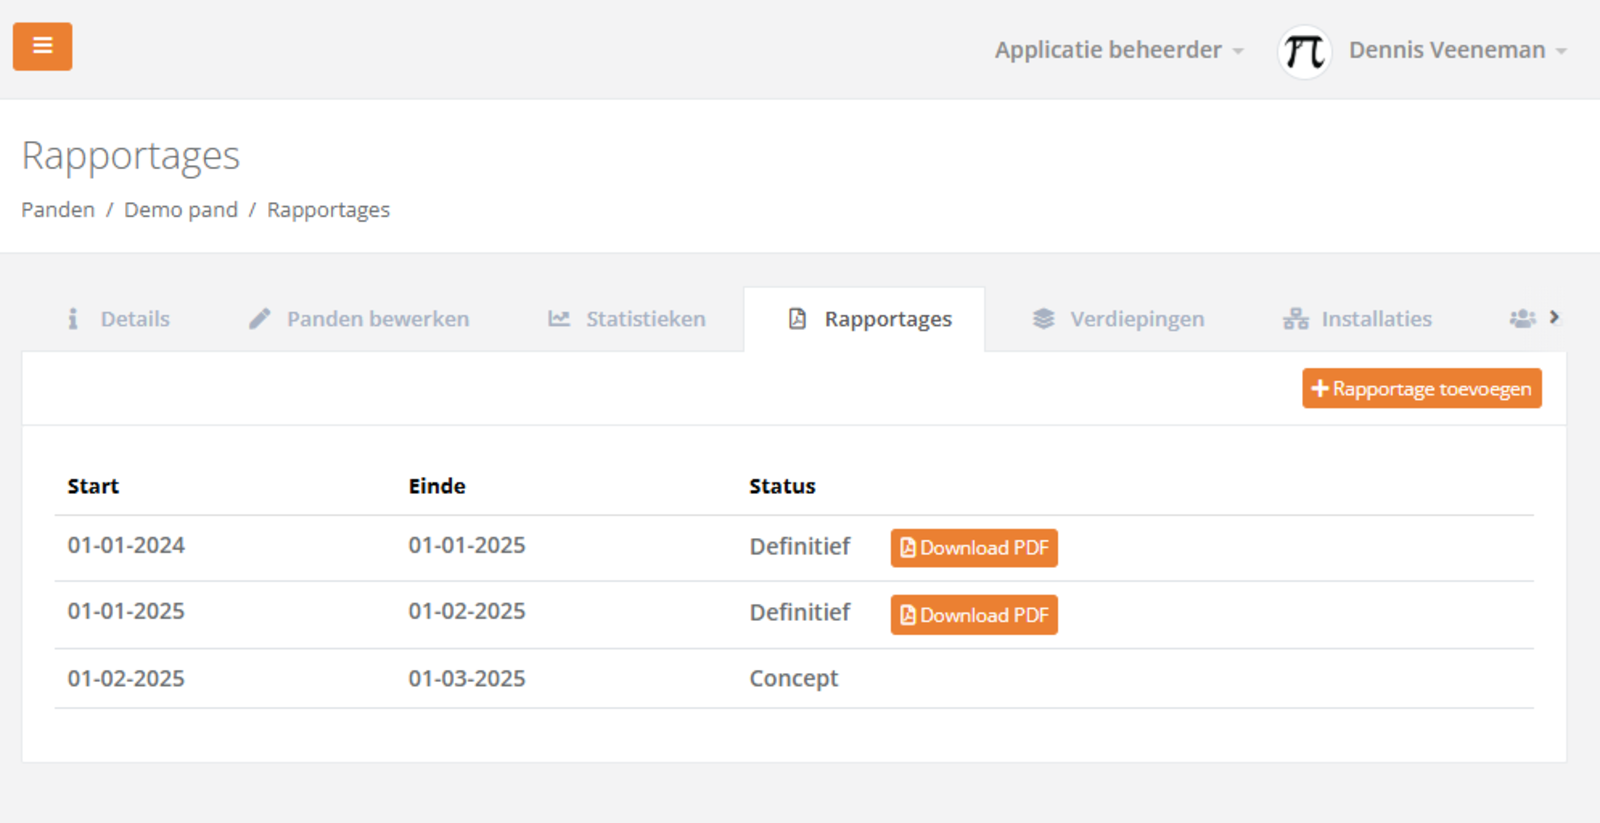Click the pencil icon for Panden bewerken
This screenshot has height=823, width=1600.
(260, 319)
